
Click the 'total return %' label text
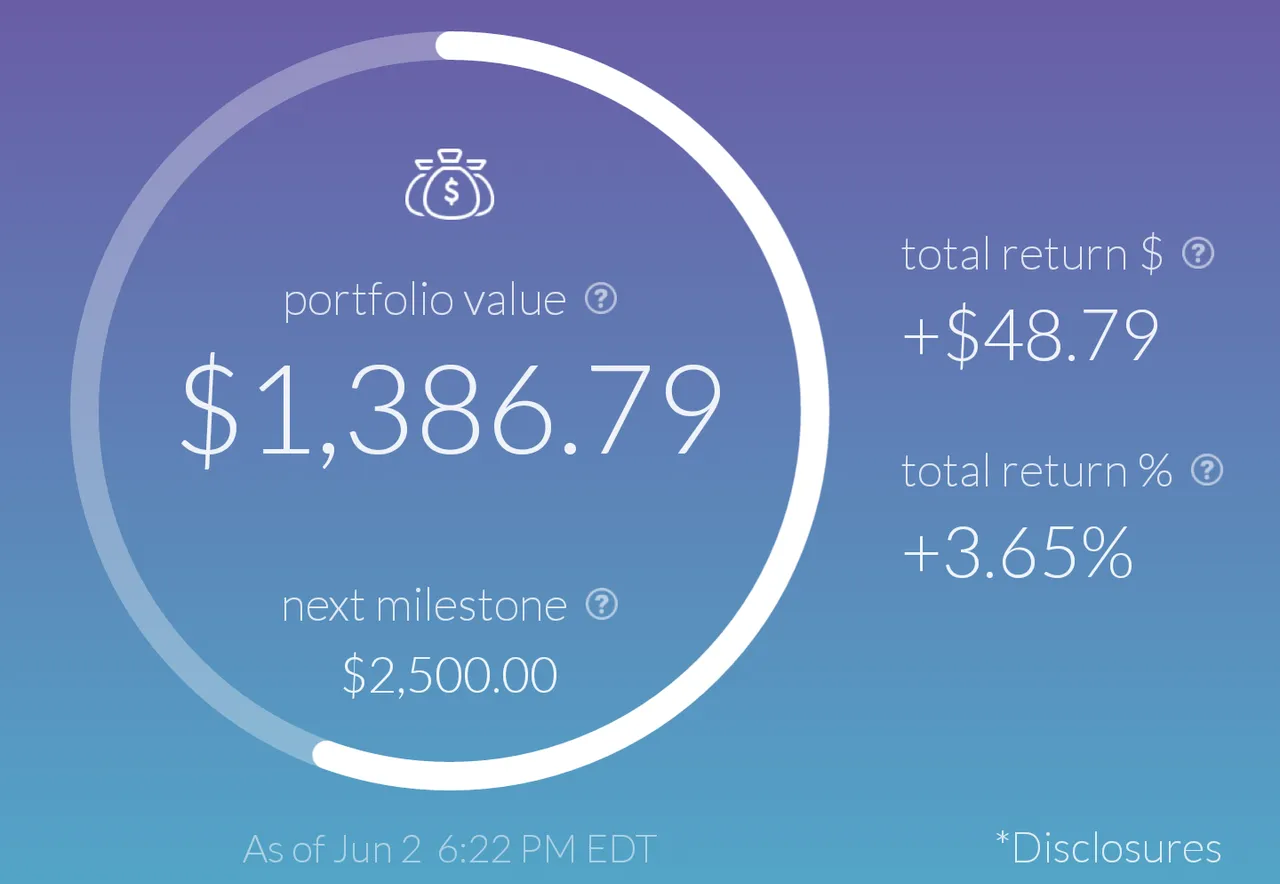(1036, 471)
